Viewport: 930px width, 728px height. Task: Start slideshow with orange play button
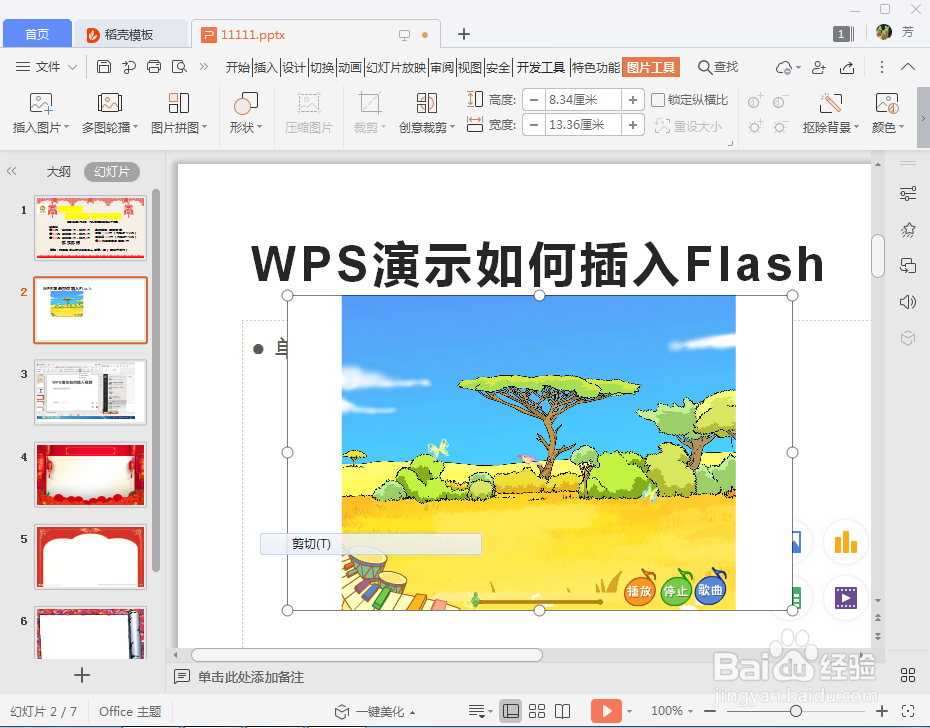click(606, 711)
